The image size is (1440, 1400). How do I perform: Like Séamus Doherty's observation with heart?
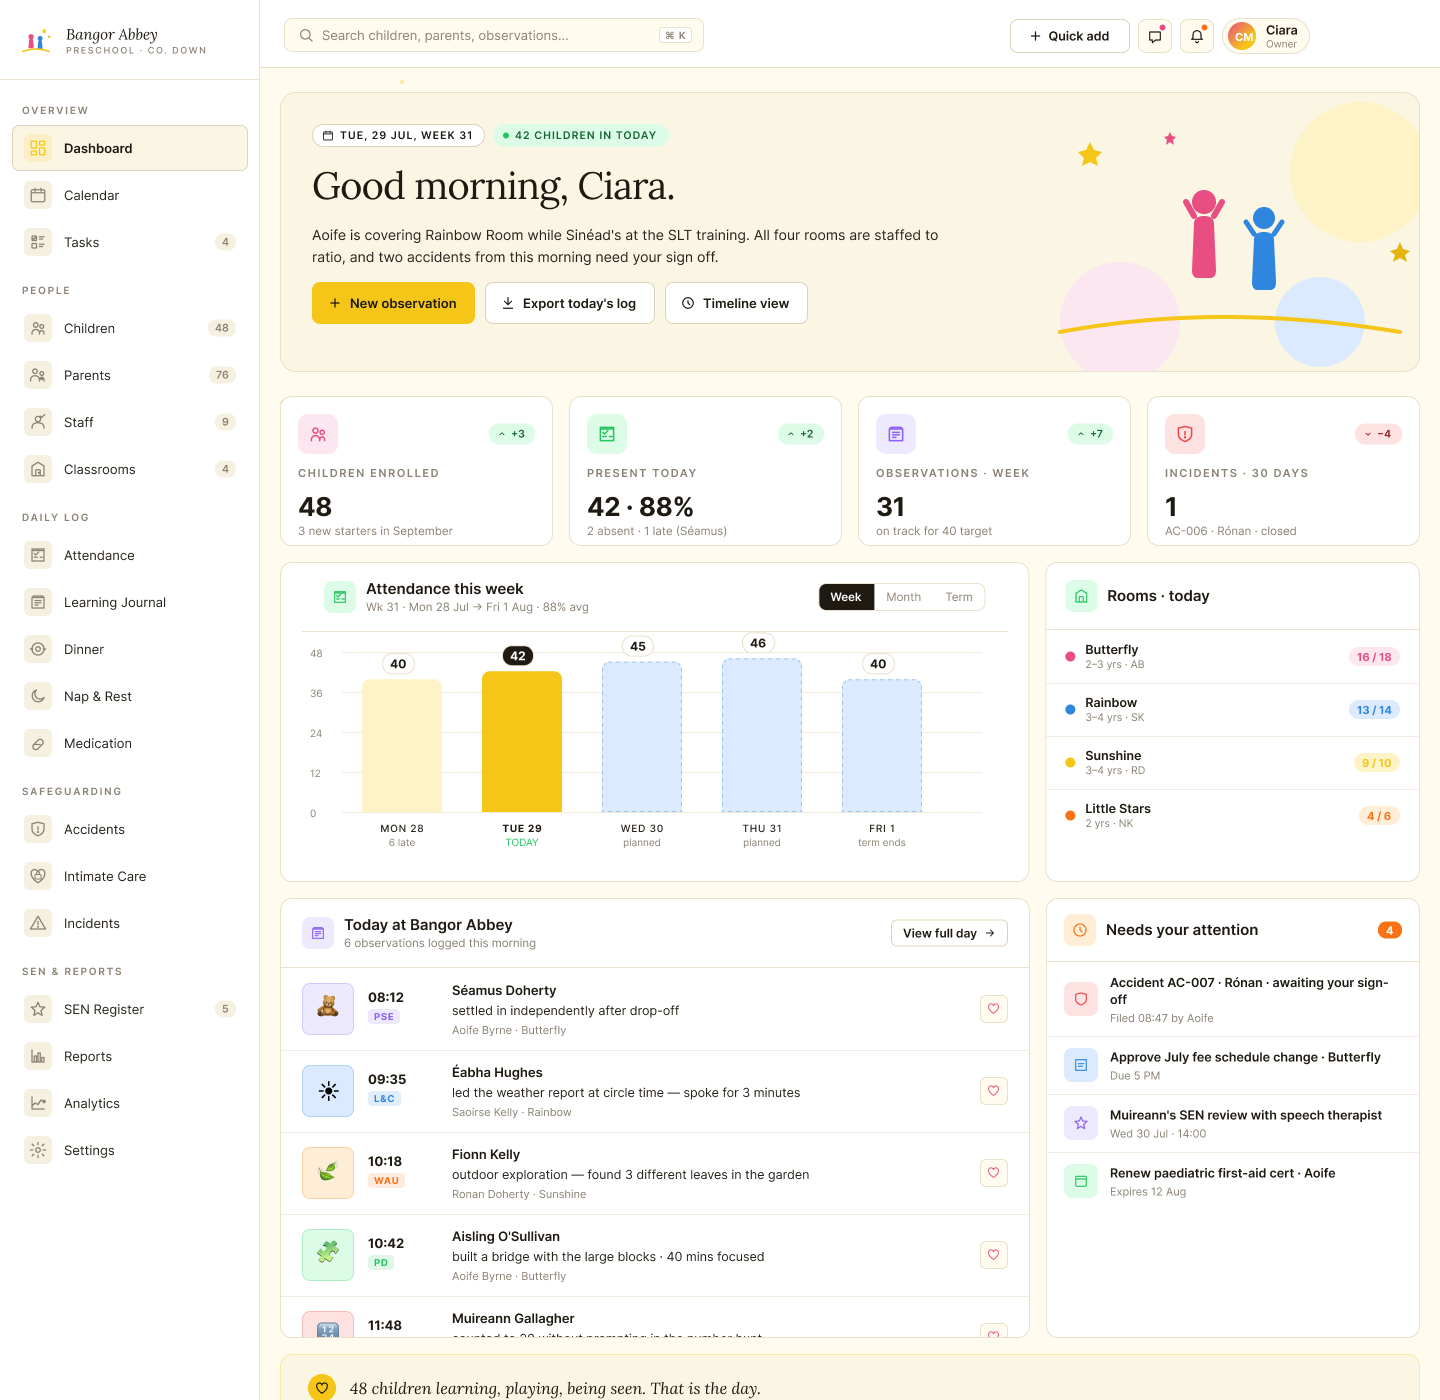(x=994, y=1009)
